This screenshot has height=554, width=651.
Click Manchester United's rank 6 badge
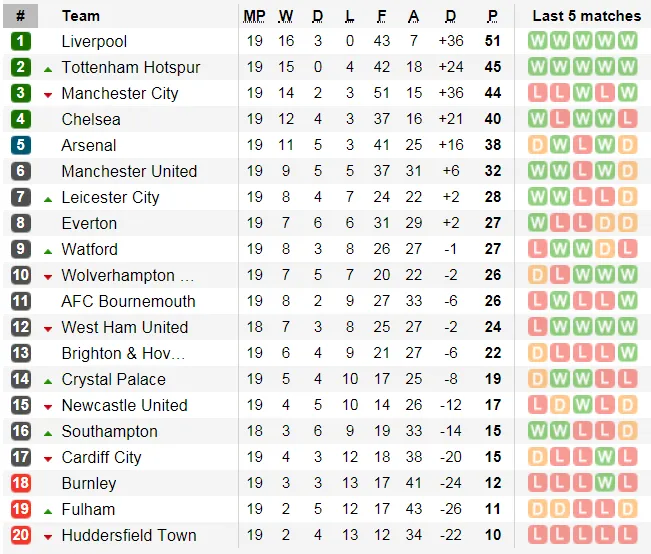click(x=21, y=171)
